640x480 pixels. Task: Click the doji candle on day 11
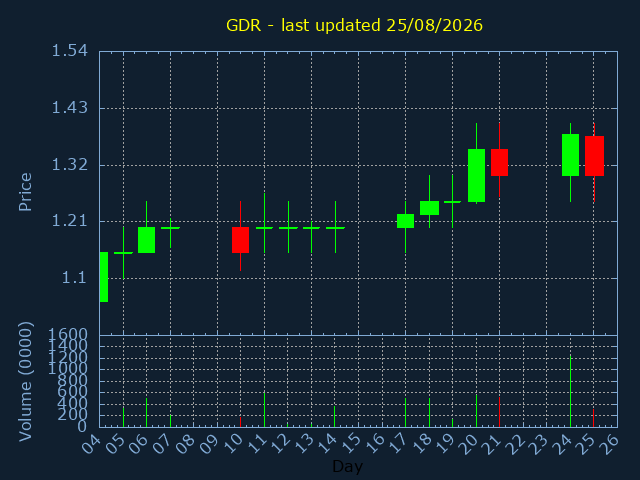click(264, 228)
